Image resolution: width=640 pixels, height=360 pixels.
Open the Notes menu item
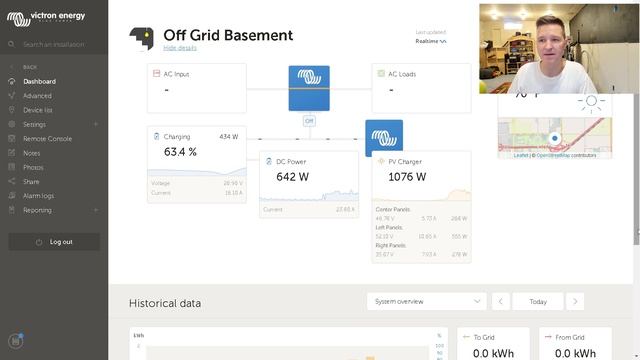tap(31, 153)
